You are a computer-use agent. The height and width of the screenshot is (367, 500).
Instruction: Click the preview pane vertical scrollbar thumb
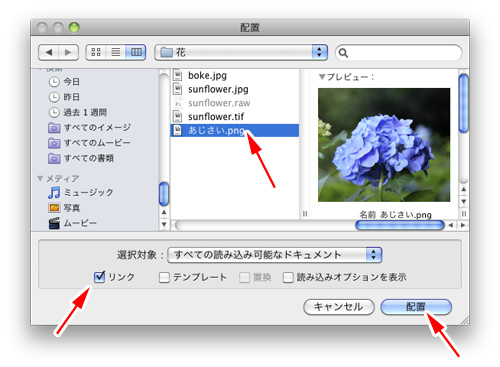tap(463, 103)
